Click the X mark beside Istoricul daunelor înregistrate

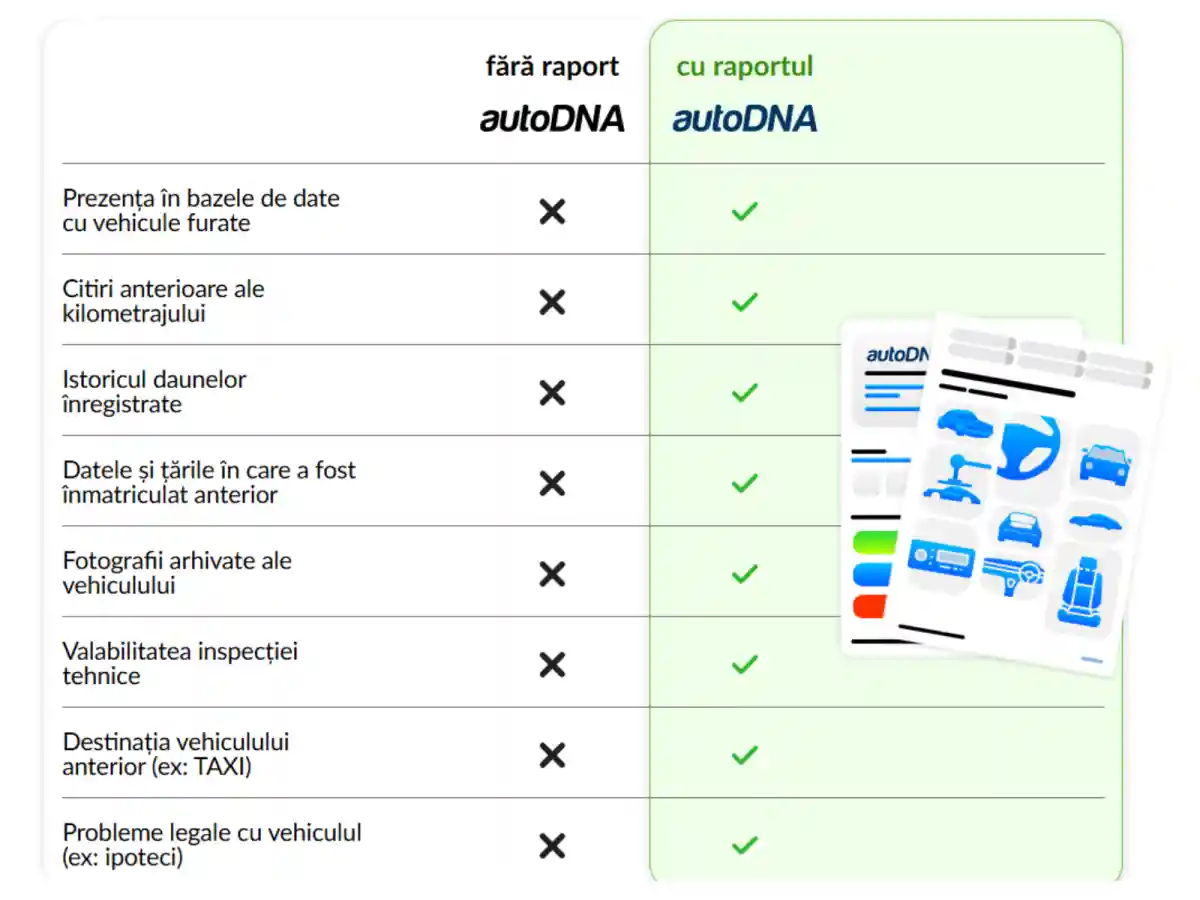(552, 393)
